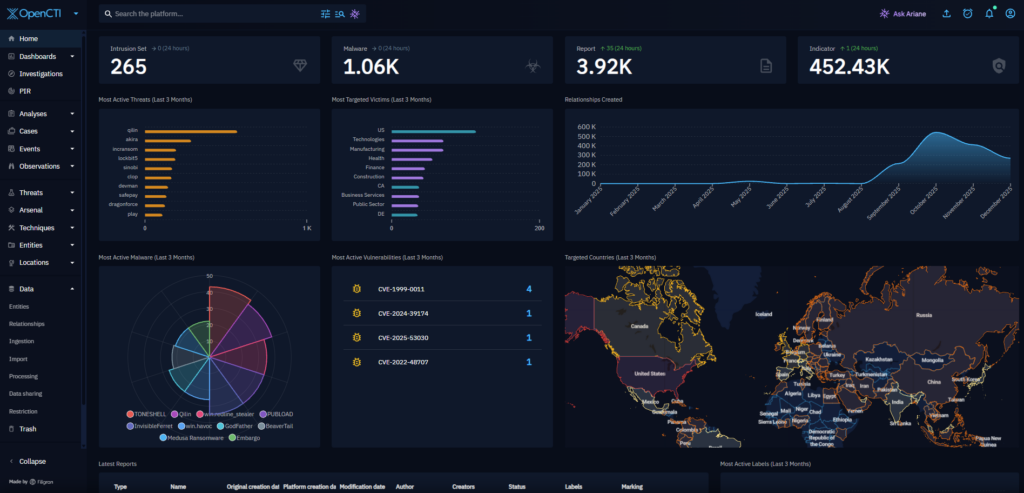Click the purple AI icon in search bar
This screenshot has width=1024, height=493.
click(355, 14)
